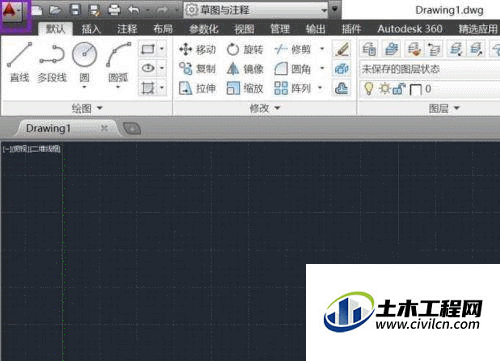Switch to the 注释 ribbon tab
Image resolution: width=500 pixels, height=361 pixels.
tap(127, 29)
